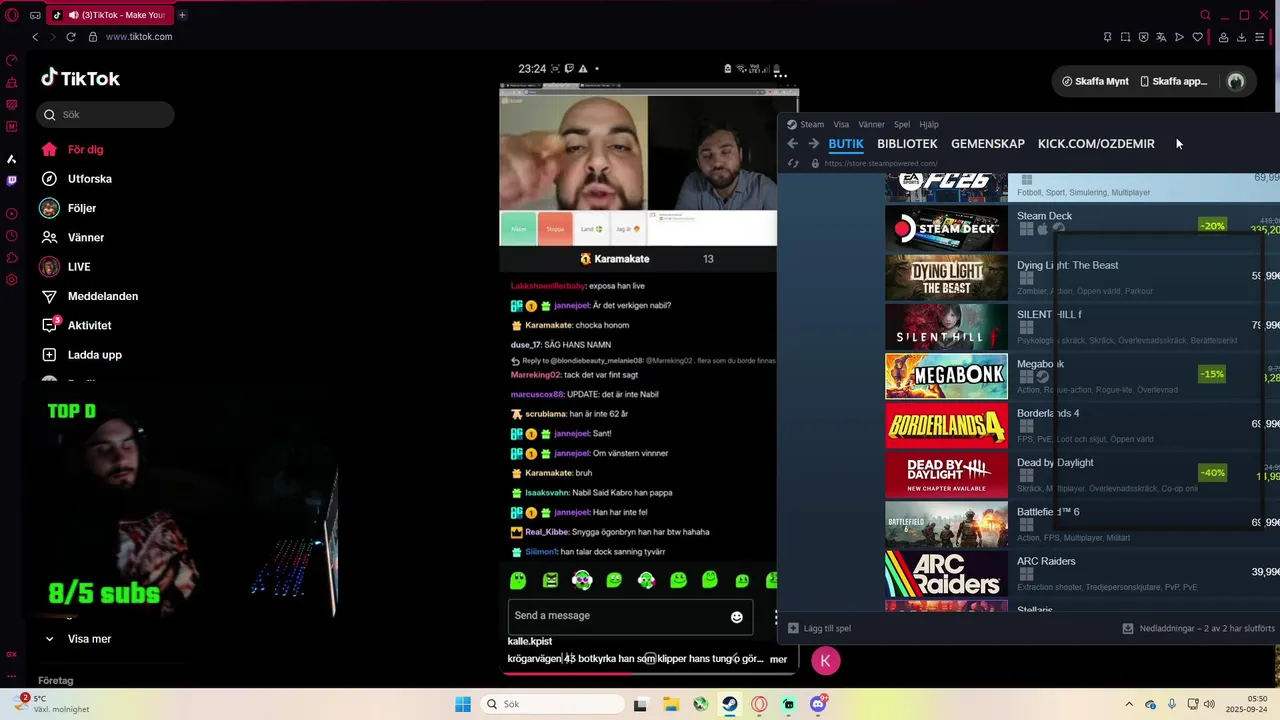This screenshot has height=720, width=1280.
Task: Reload the TikTok page
Action: pos(71,37)
